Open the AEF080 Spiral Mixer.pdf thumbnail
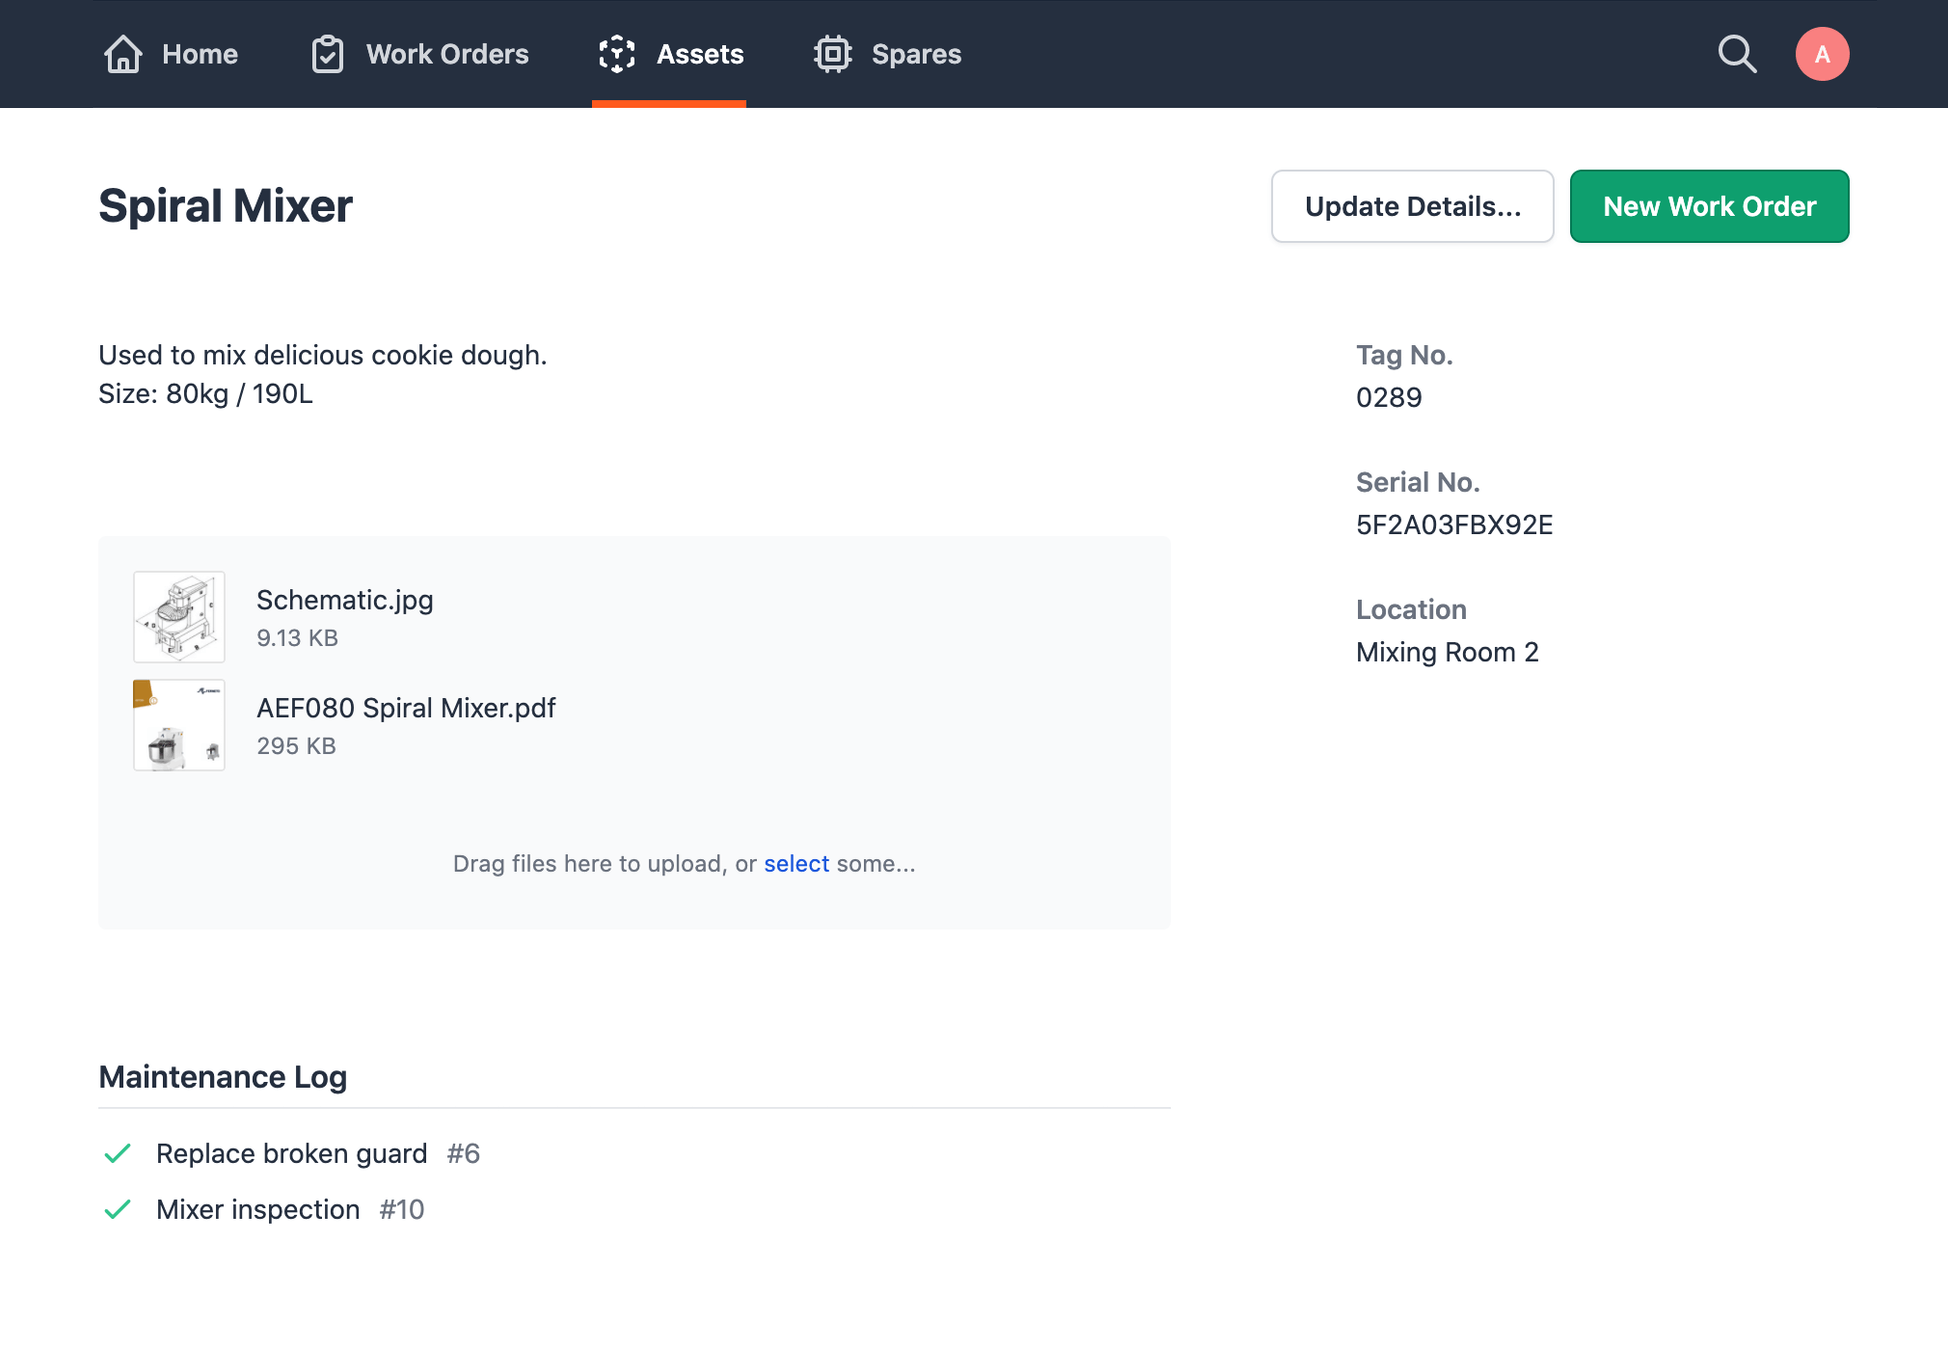Viewport: 1948px width, 1360px height. [x=179, y=725]
